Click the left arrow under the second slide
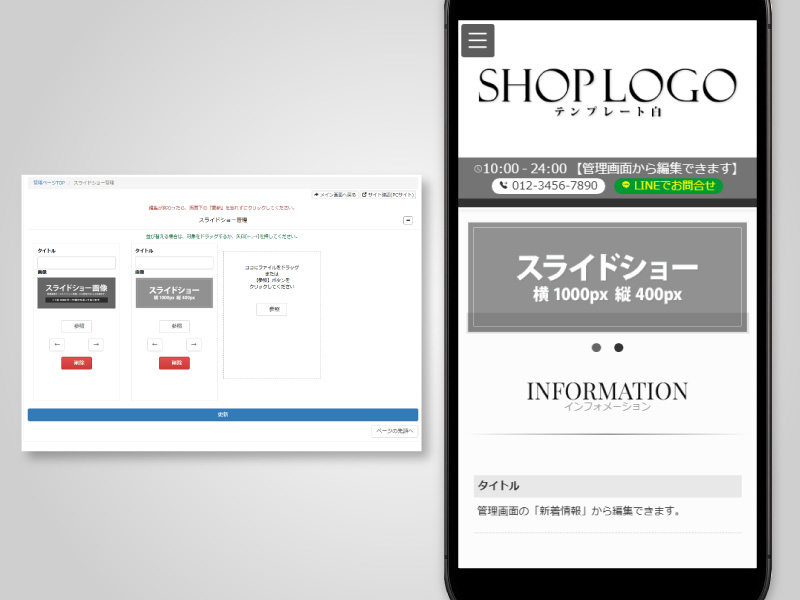This screenshot has width=800, height=600. (155, 344)
